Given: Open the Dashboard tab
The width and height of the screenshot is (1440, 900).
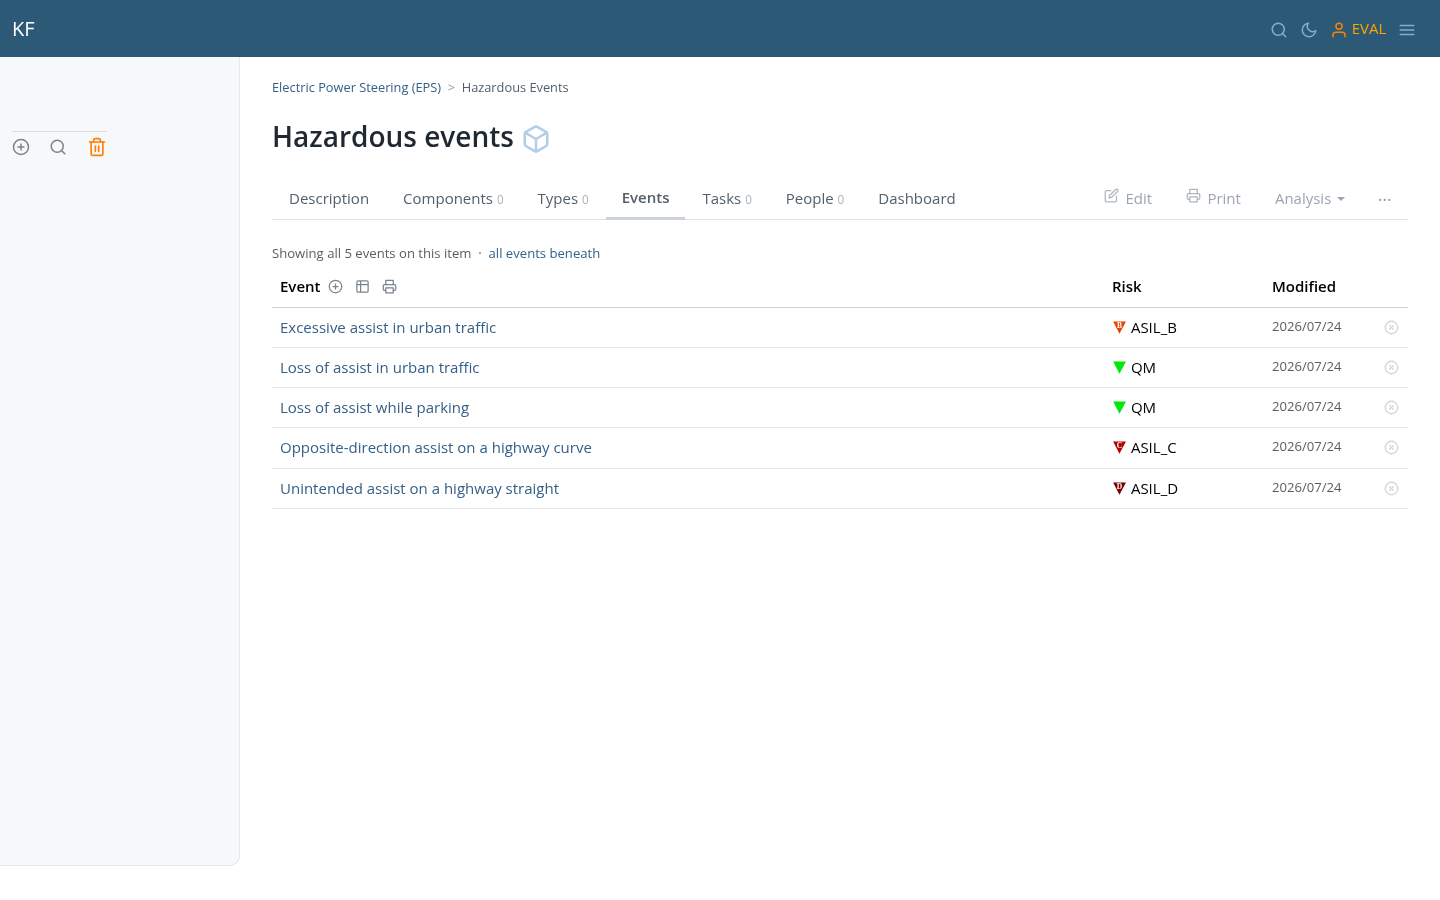Looking at the screenshot, I should point(917,199).
